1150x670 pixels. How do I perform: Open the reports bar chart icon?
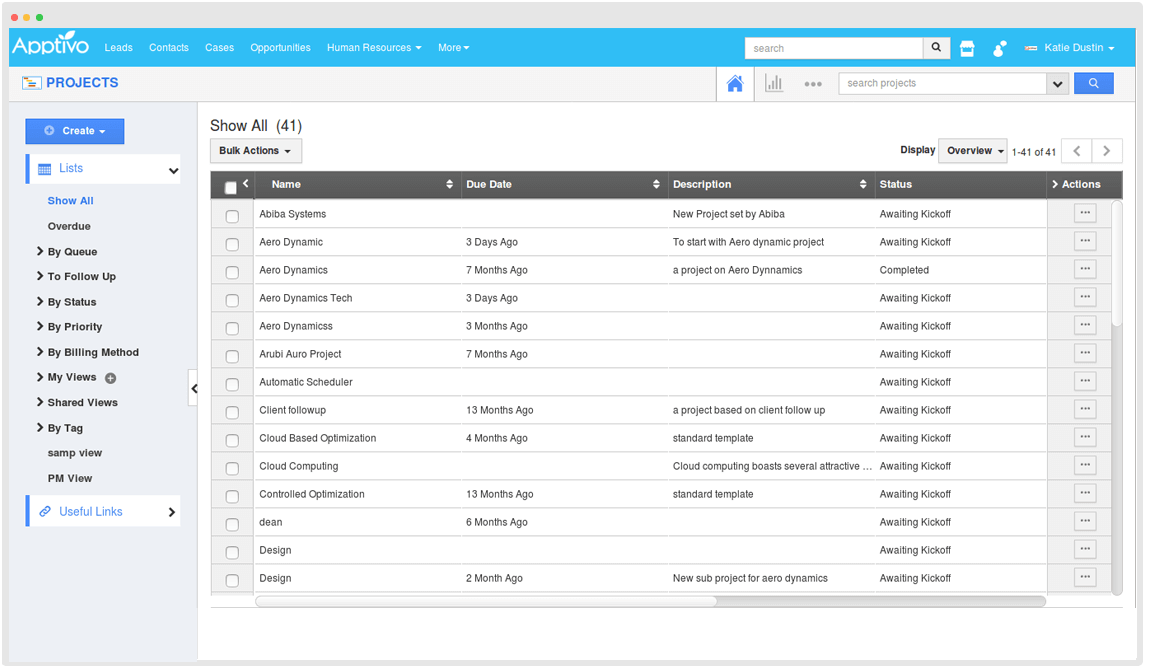pyautogui.click(x=774, y=84)
